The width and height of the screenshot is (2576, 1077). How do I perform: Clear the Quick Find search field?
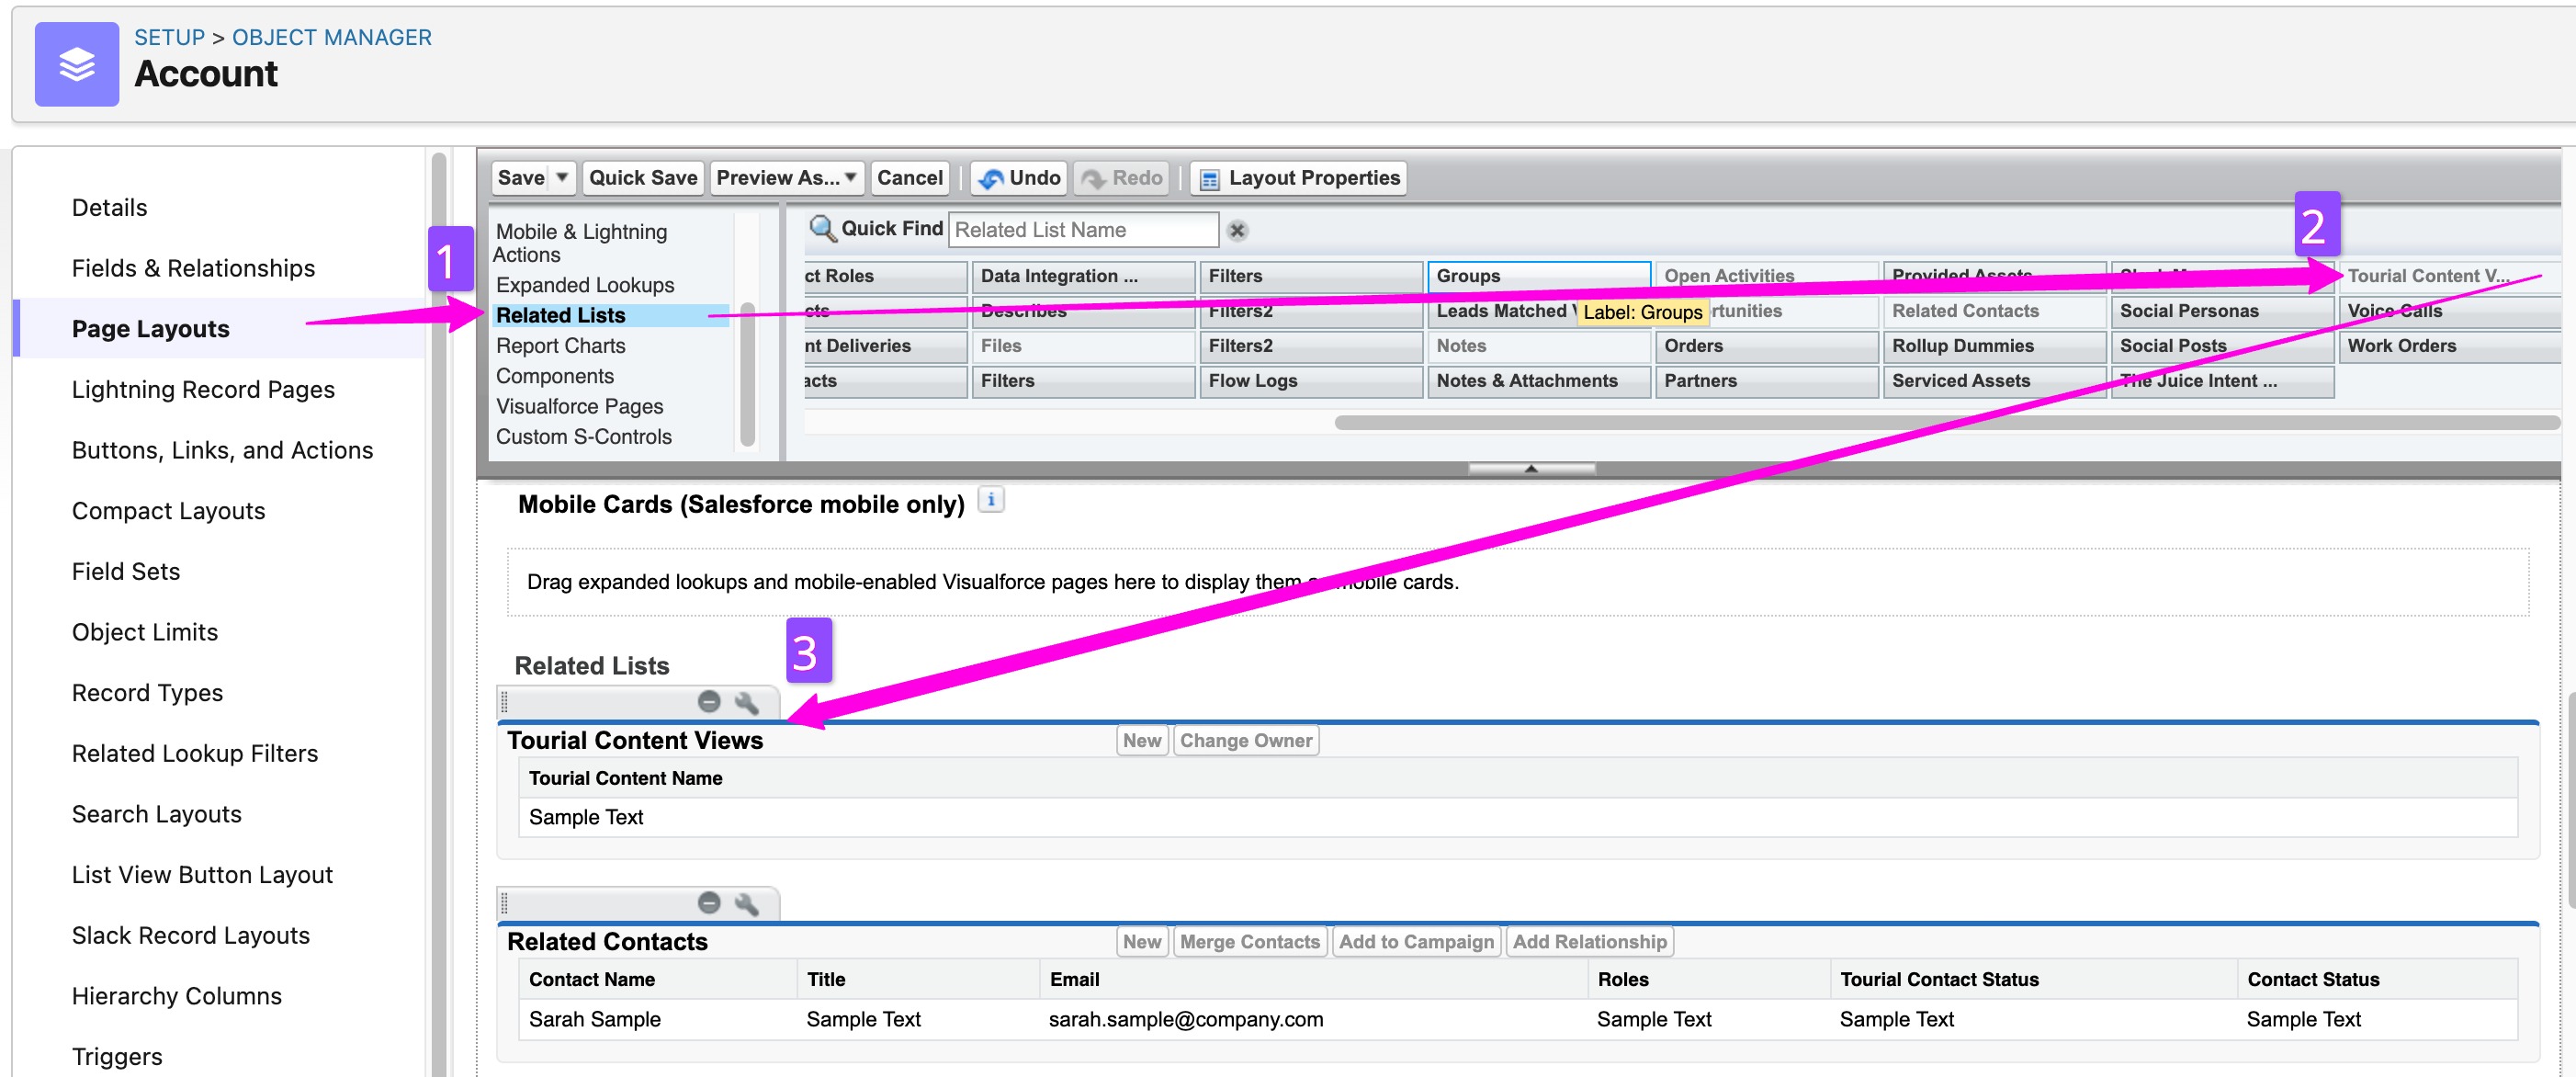[x=1237, y=231]
